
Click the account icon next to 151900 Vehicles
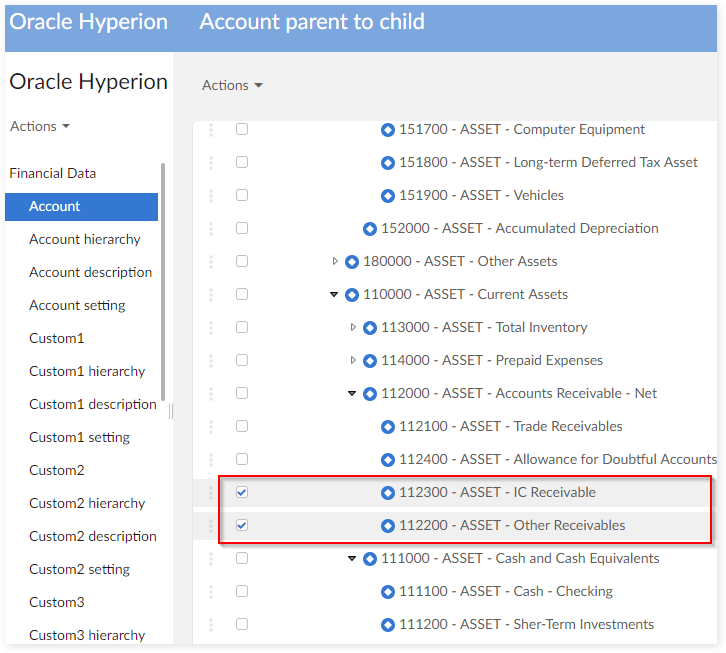point(388,196)
